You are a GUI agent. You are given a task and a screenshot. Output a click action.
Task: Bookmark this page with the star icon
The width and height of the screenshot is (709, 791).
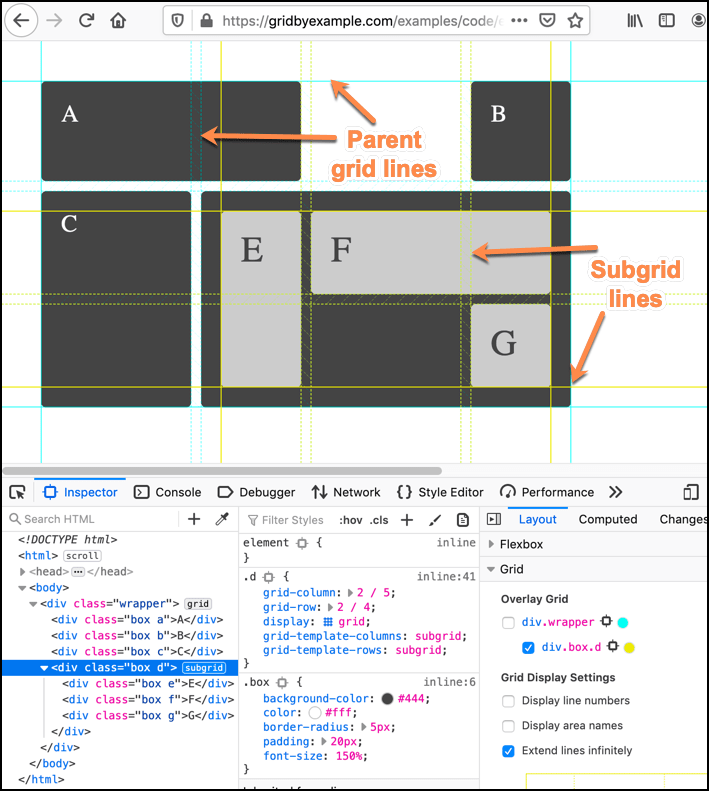575,20
